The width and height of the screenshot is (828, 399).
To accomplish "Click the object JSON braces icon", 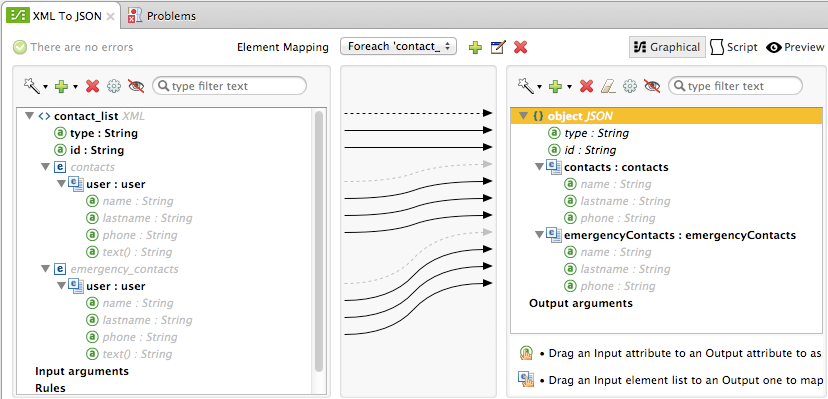I will [x=538, y=116].
